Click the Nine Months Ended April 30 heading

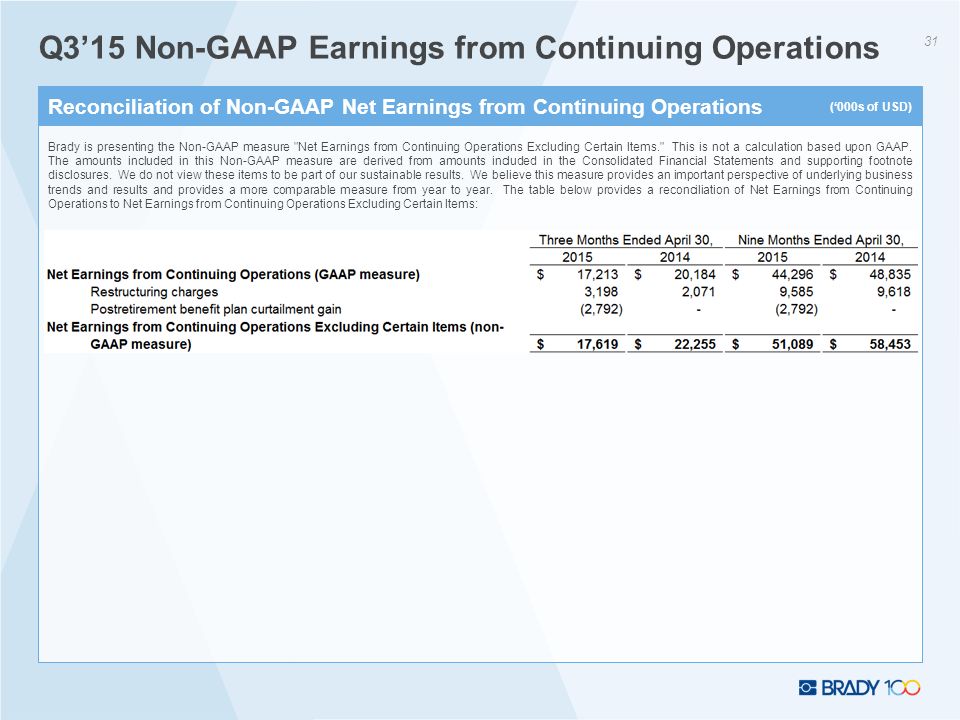tap(820, 240)
